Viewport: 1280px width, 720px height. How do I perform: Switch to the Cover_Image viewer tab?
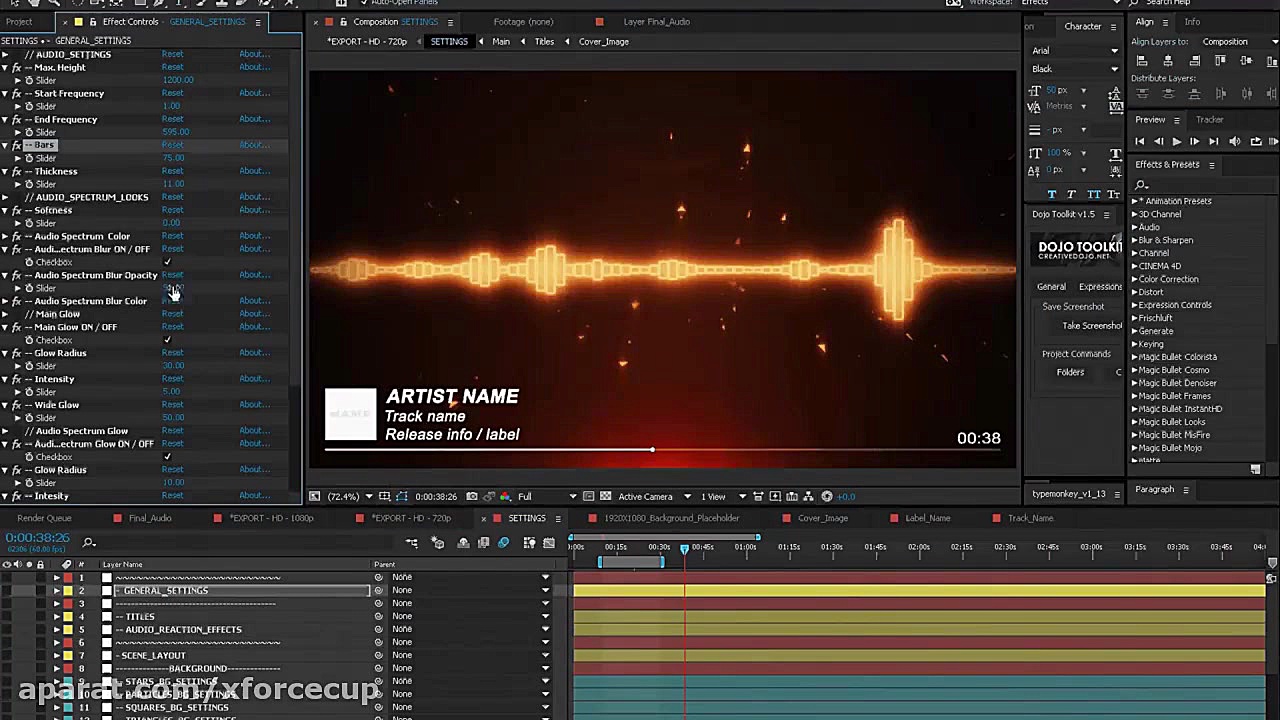point(603,41)
